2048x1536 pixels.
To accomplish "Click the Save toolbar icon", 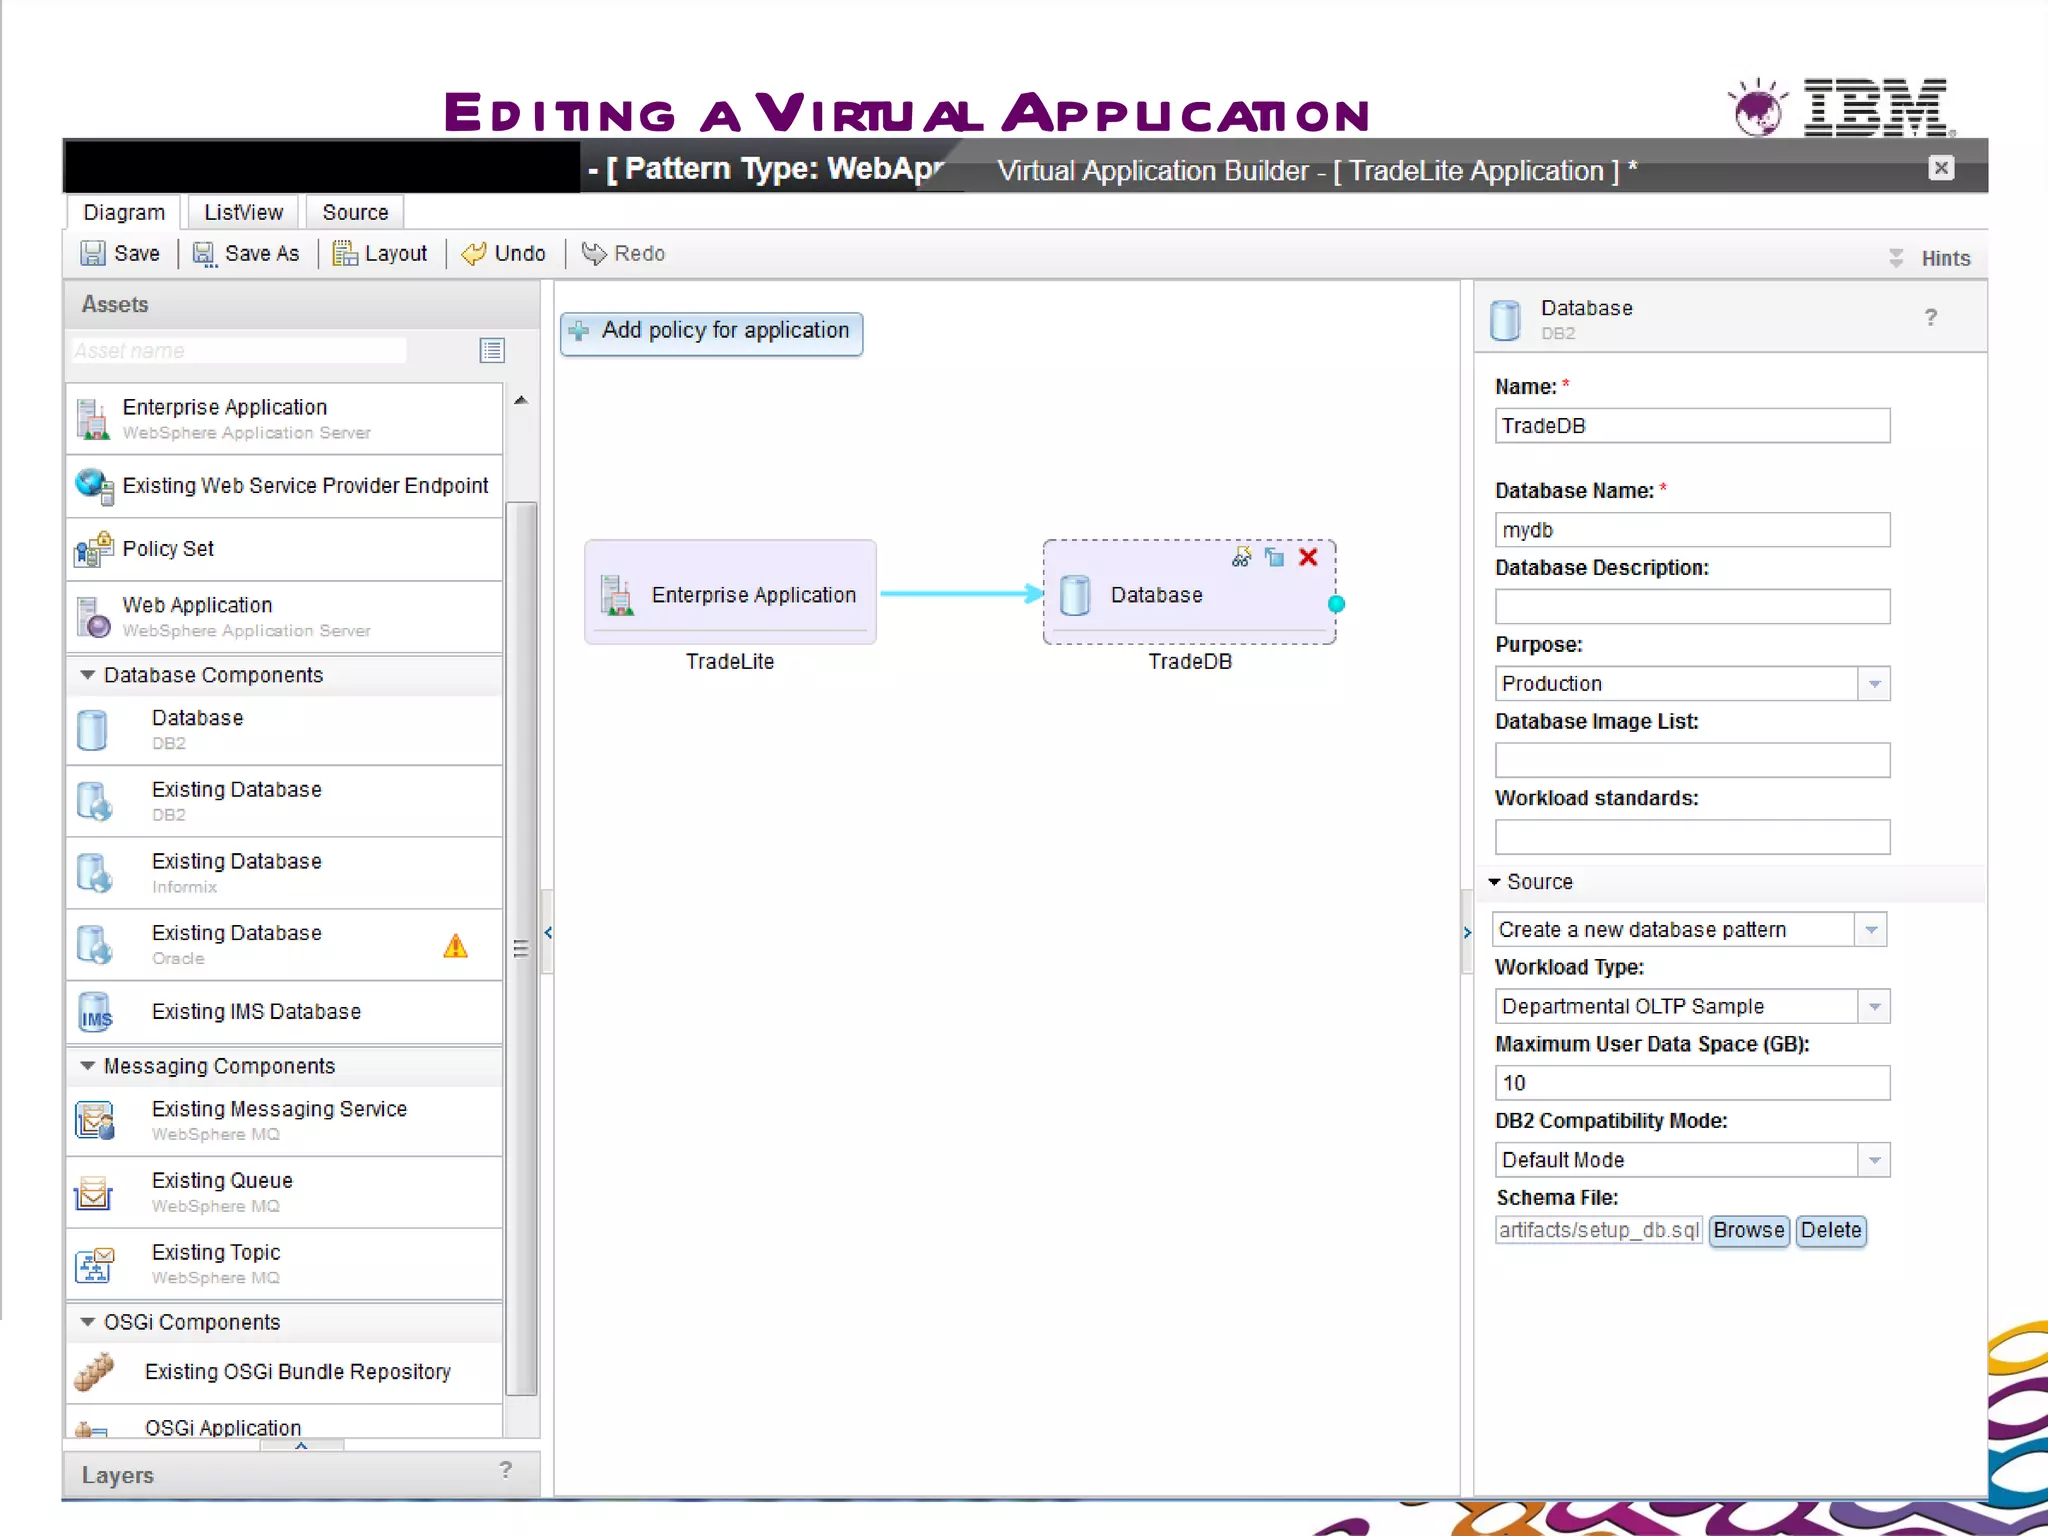I will coord(92,253).
